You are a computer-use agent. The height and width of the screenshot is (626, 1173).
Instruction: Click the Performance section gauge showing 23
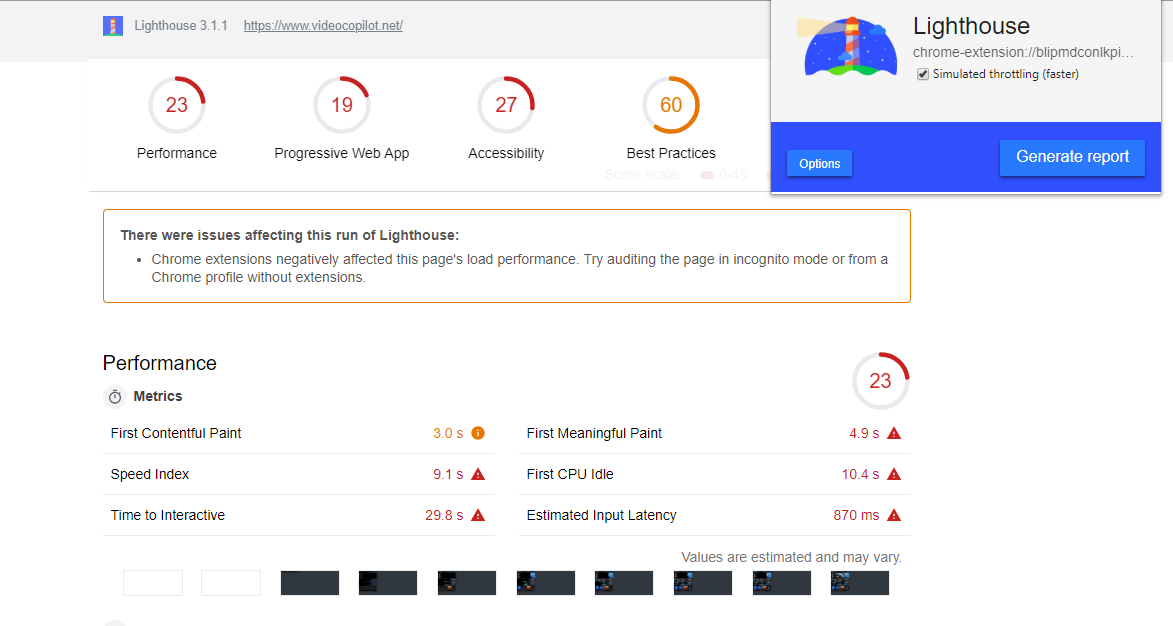(880, 381)
